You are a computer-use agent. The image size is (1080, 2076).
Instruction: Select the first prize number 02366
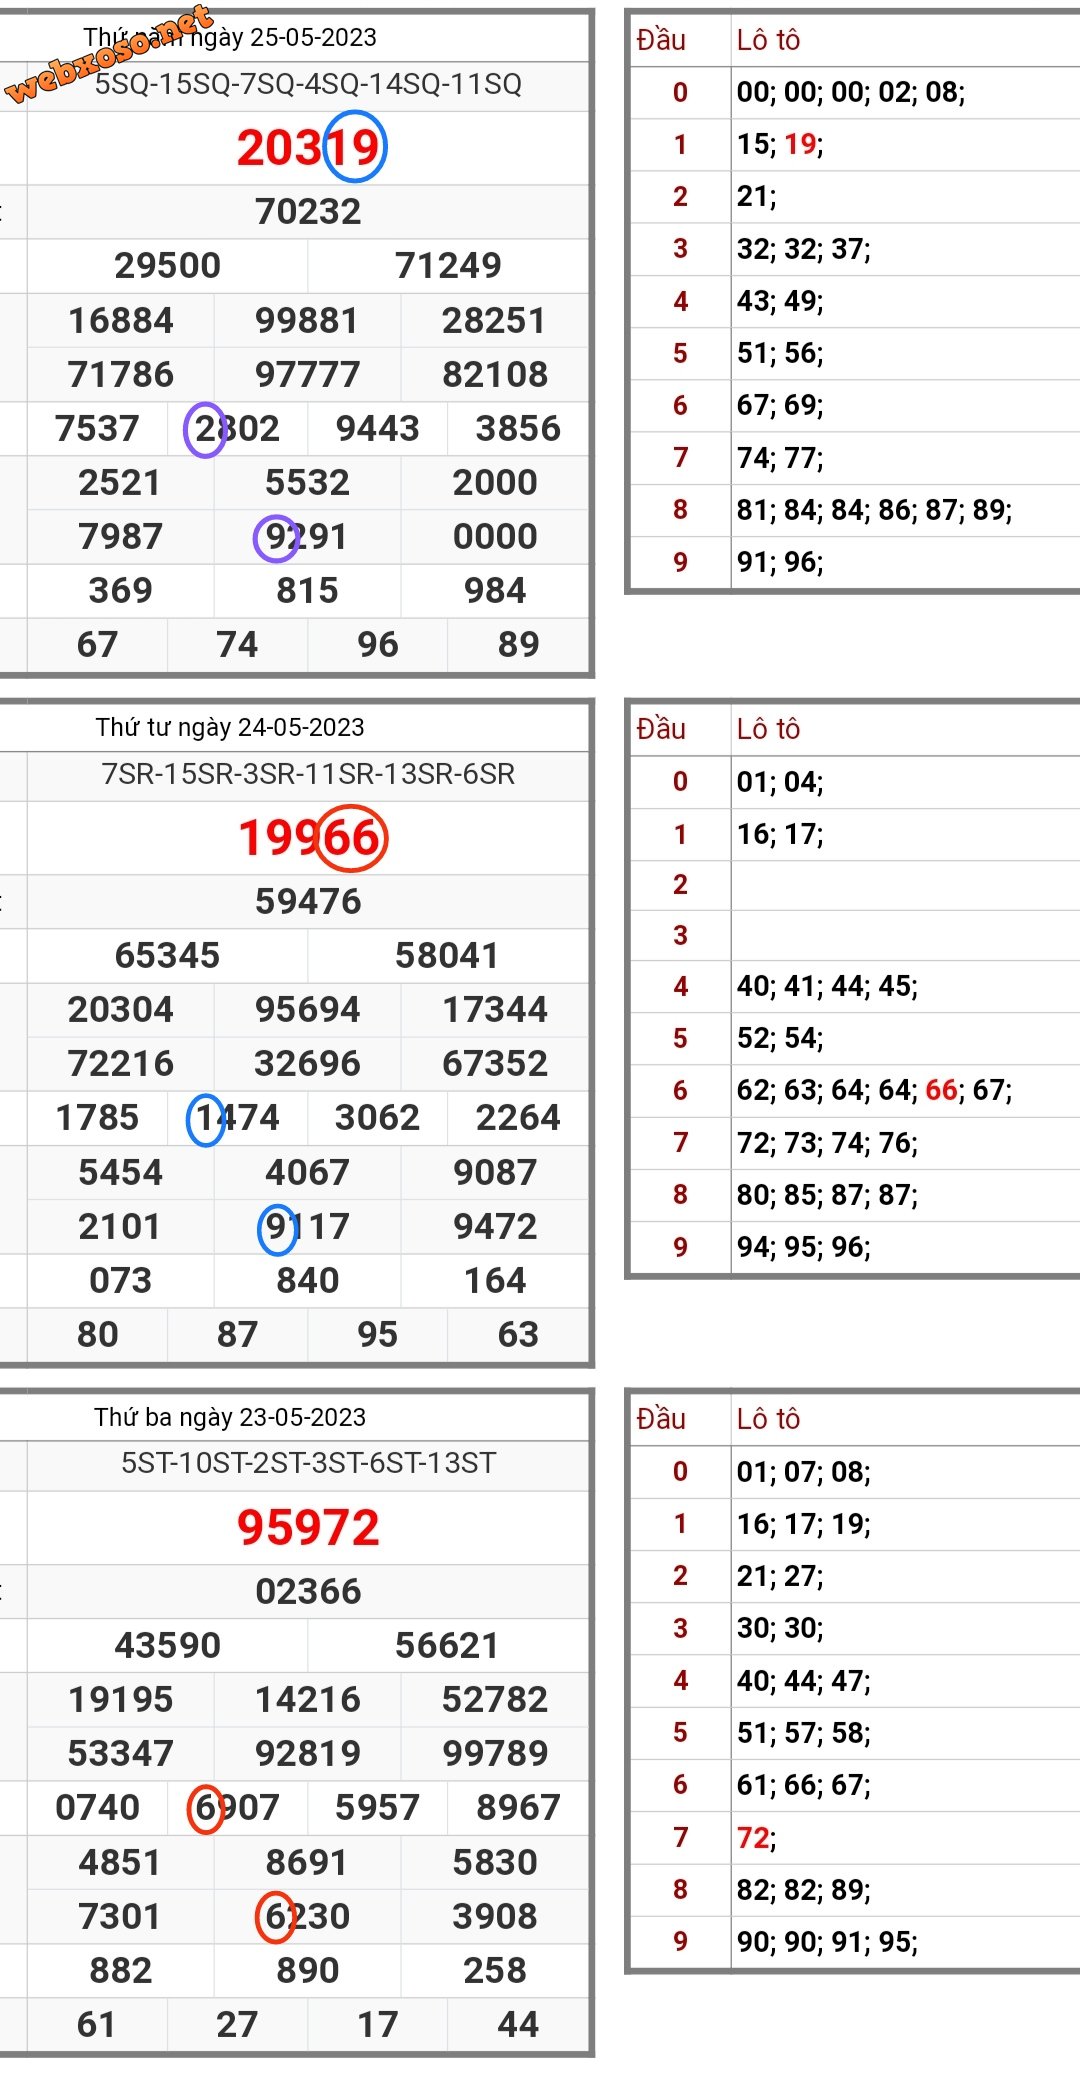(308, 1591)
